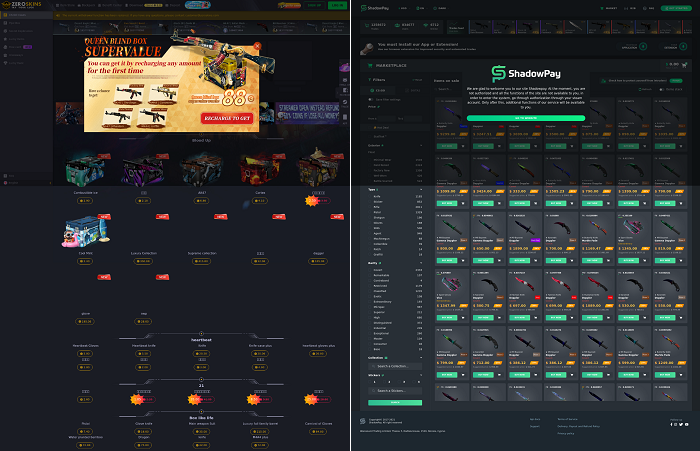
Task: Collapse the Collection filter section
Action: [421, 358]
